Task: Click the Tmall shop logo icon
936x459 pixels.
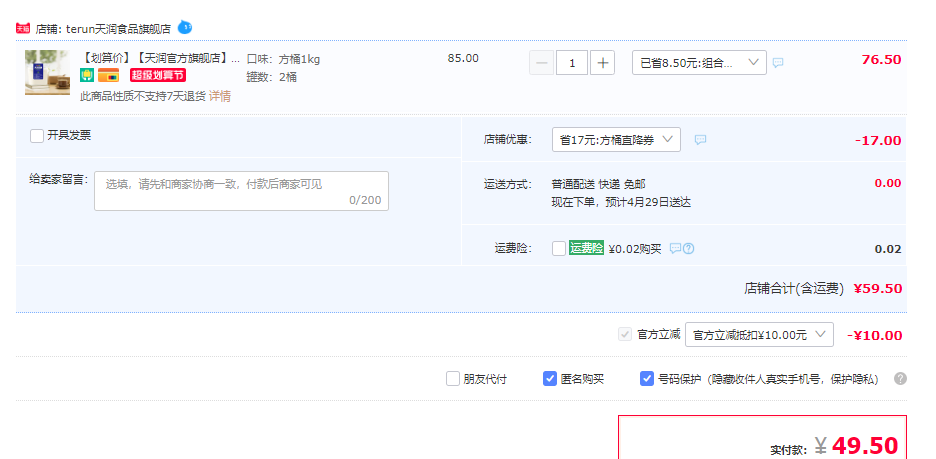Action: click(x=23, y=28)
